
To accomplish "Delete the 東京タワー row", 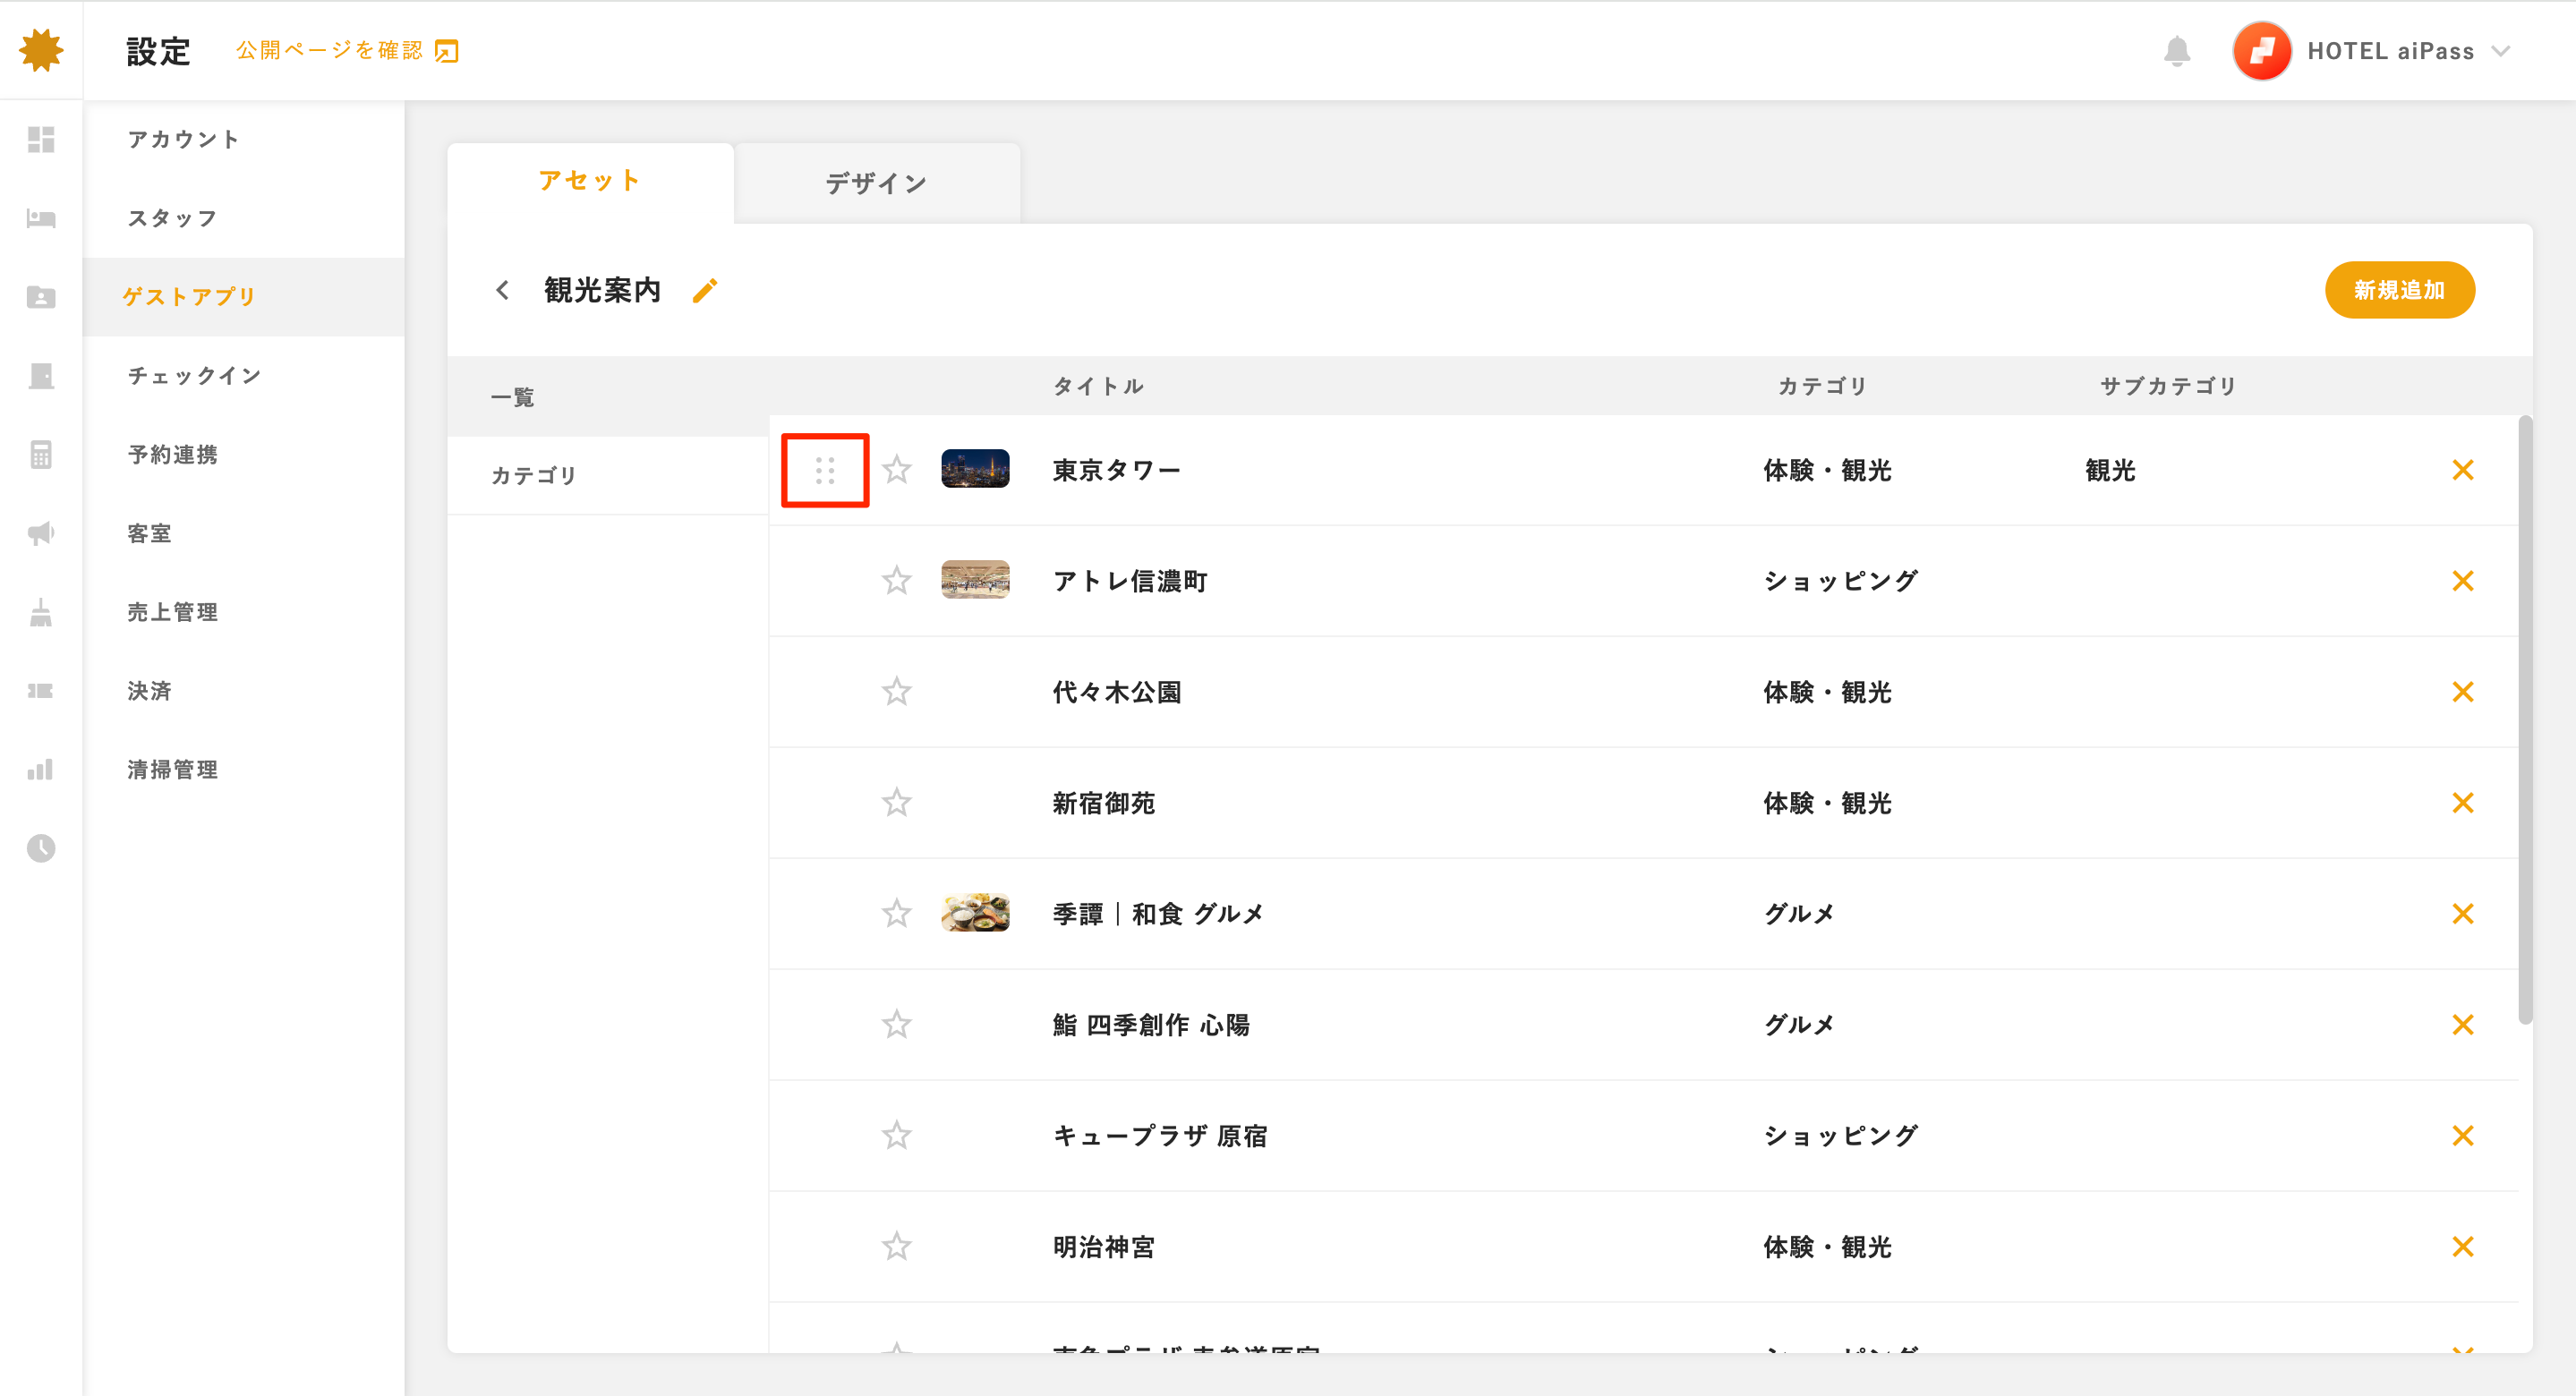I will (x=2463, y=470).
